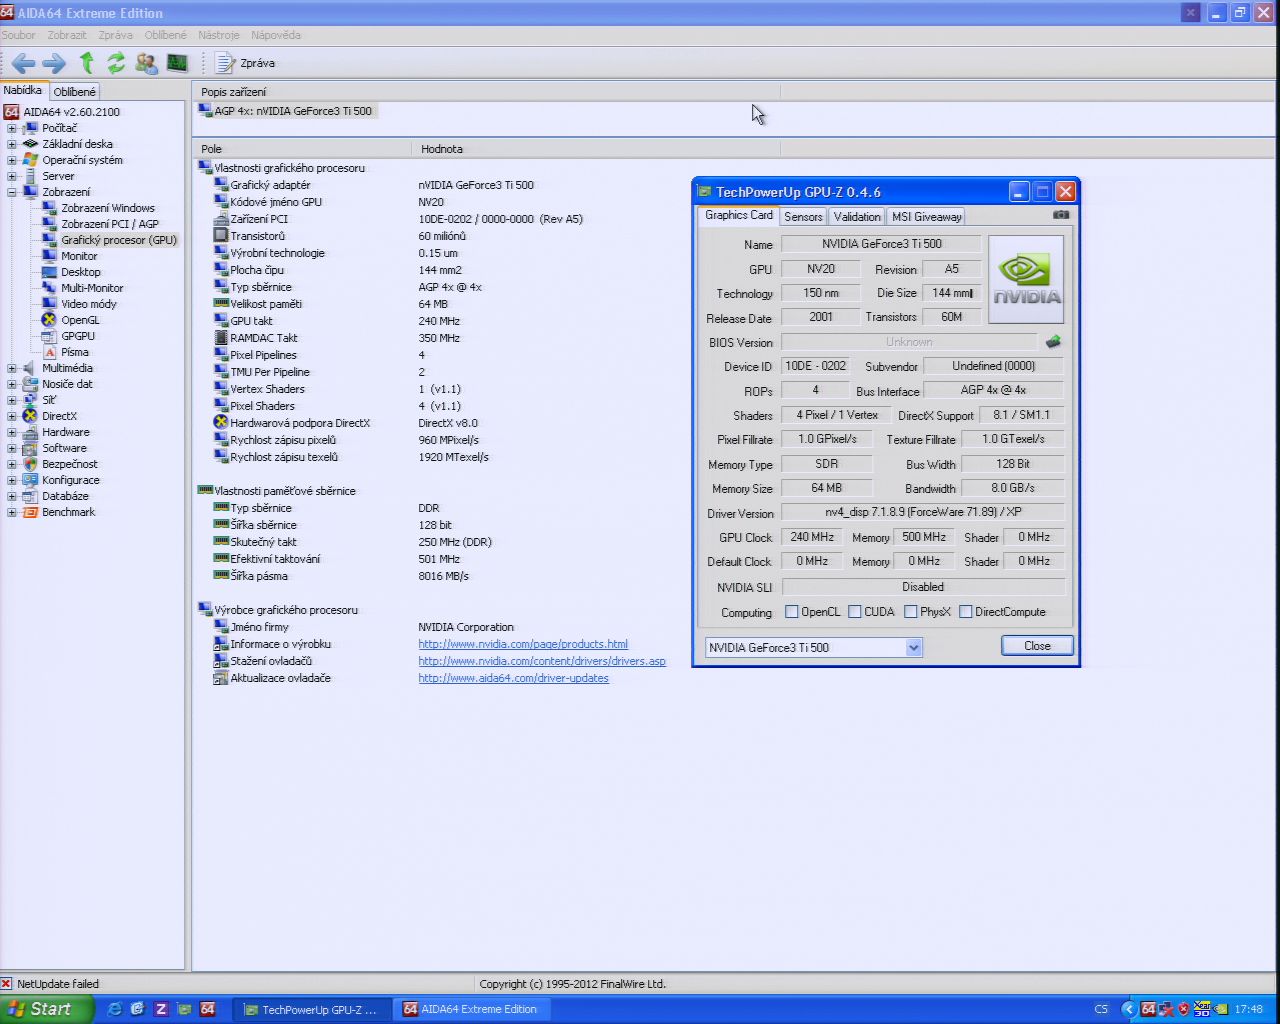The image size is (1280, 1024).
Task: Click the NVIDIA logo in GPU-Z
Action: tap(1026, 280)
